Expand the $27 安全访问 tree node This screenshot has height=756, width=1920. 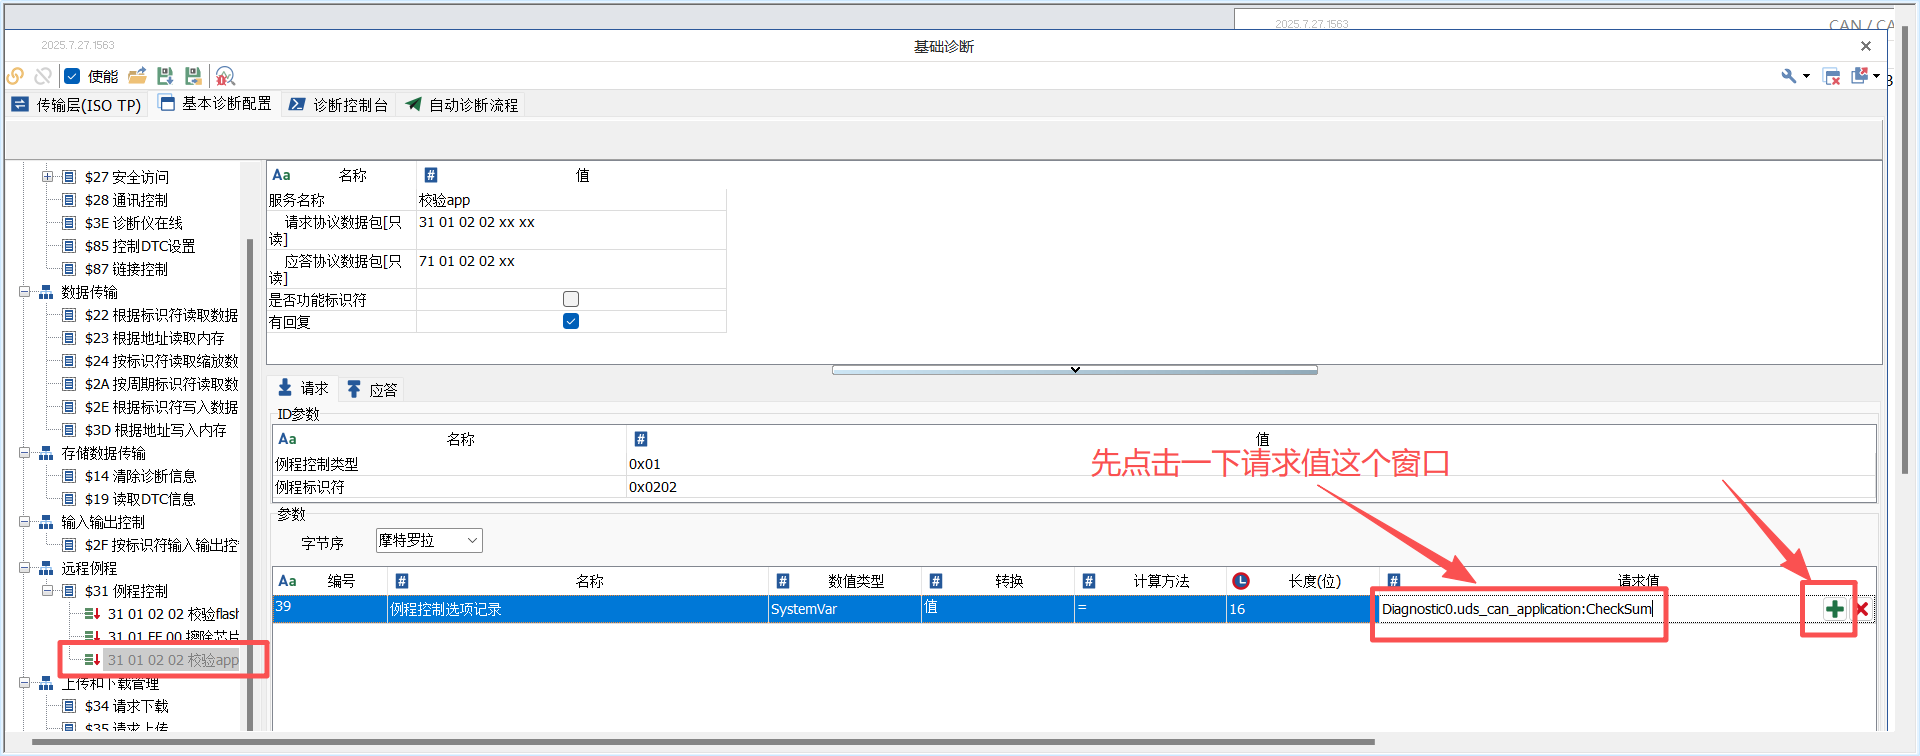tap(47, 177)
